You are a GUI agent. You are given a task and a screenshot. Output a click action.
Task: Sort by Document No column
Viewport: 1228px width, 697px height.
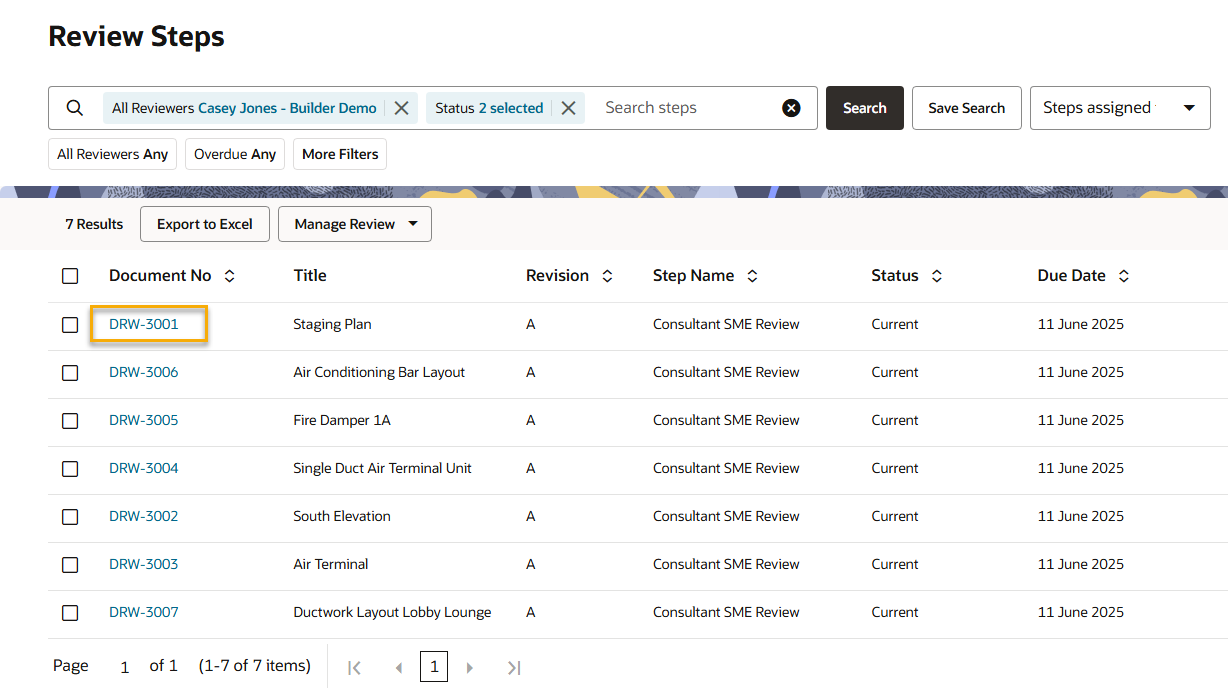click(230, 276)
